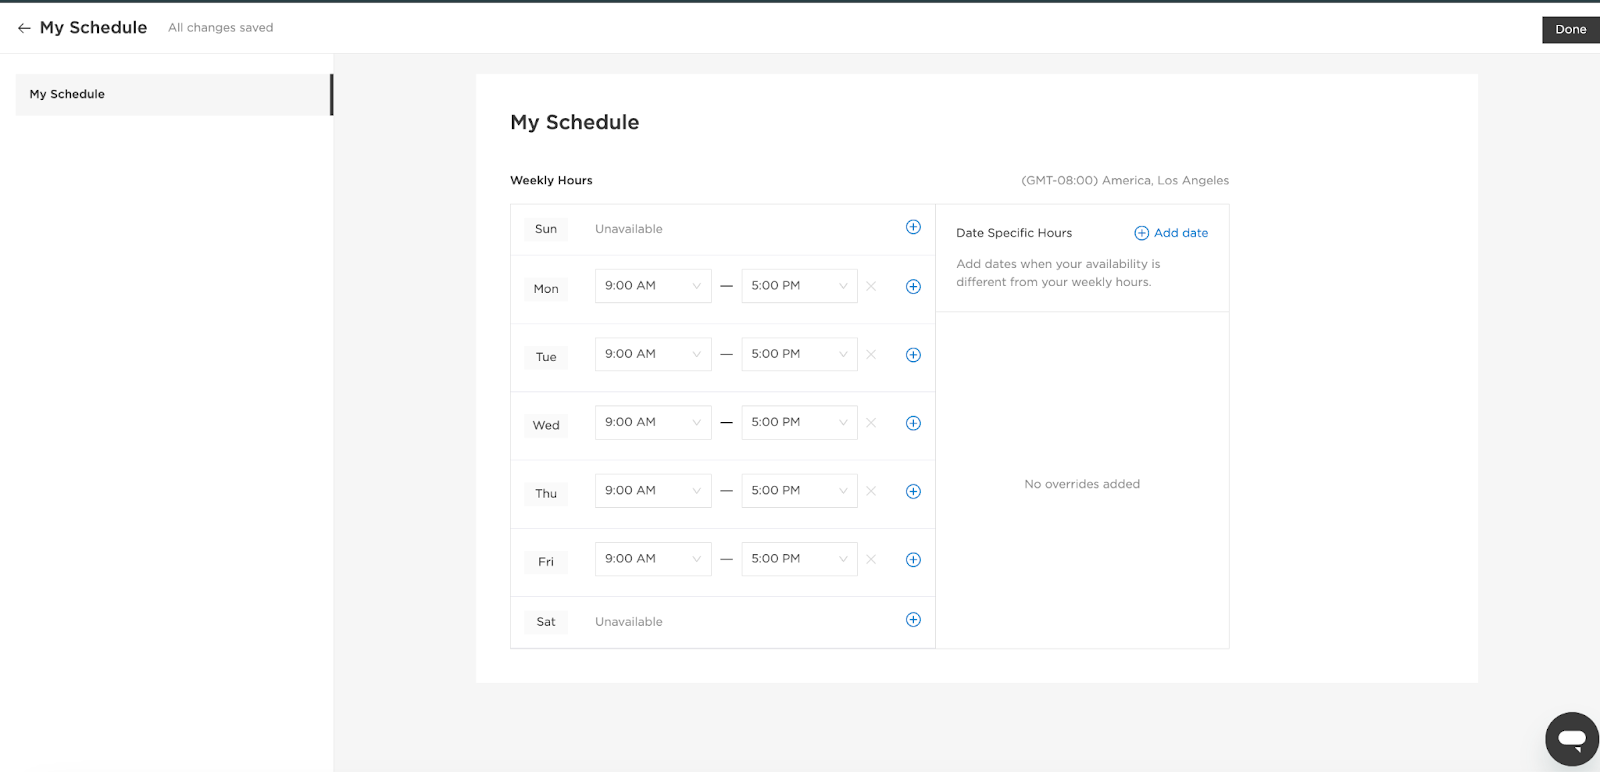1600x772 pixels.
Task: Add another time range for Monday
Action: [x=913, y=287]
